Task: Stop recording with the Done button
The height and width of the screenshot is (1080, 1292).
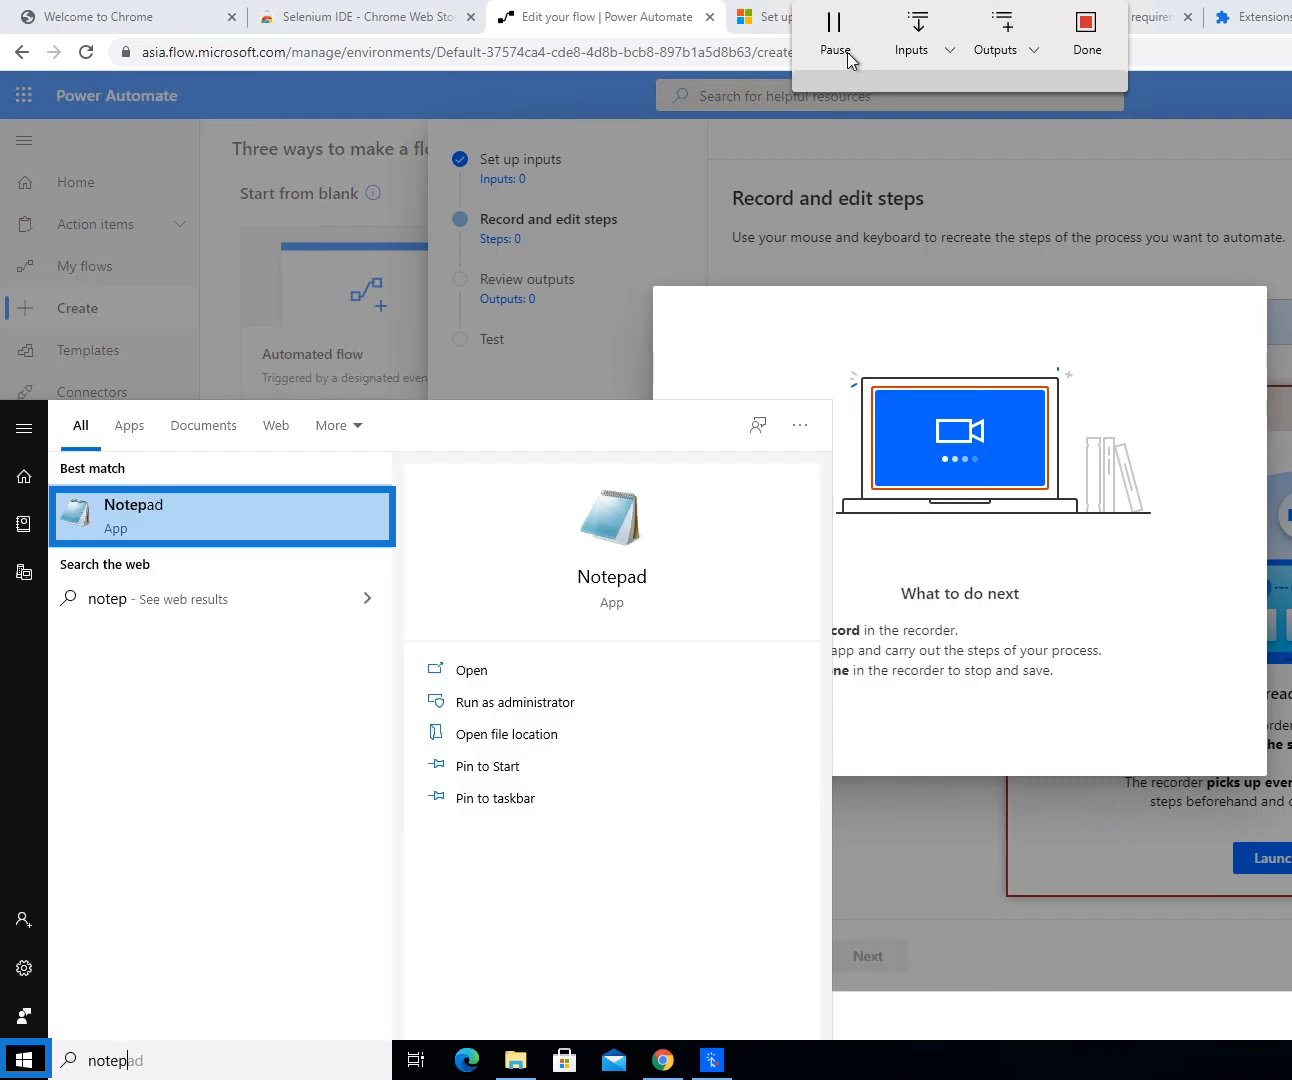Action: [x=1087, y=33]
